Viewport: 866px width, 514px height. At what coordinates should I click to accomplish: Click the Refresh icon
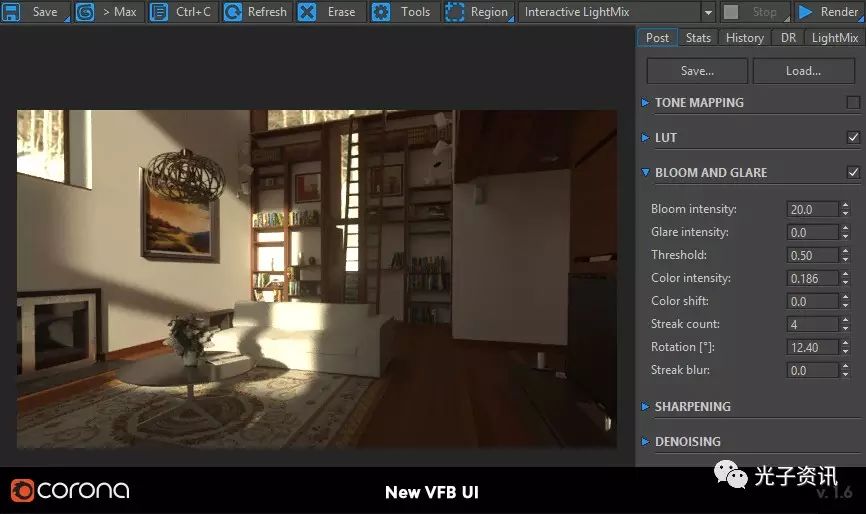[x=233, y=12]
